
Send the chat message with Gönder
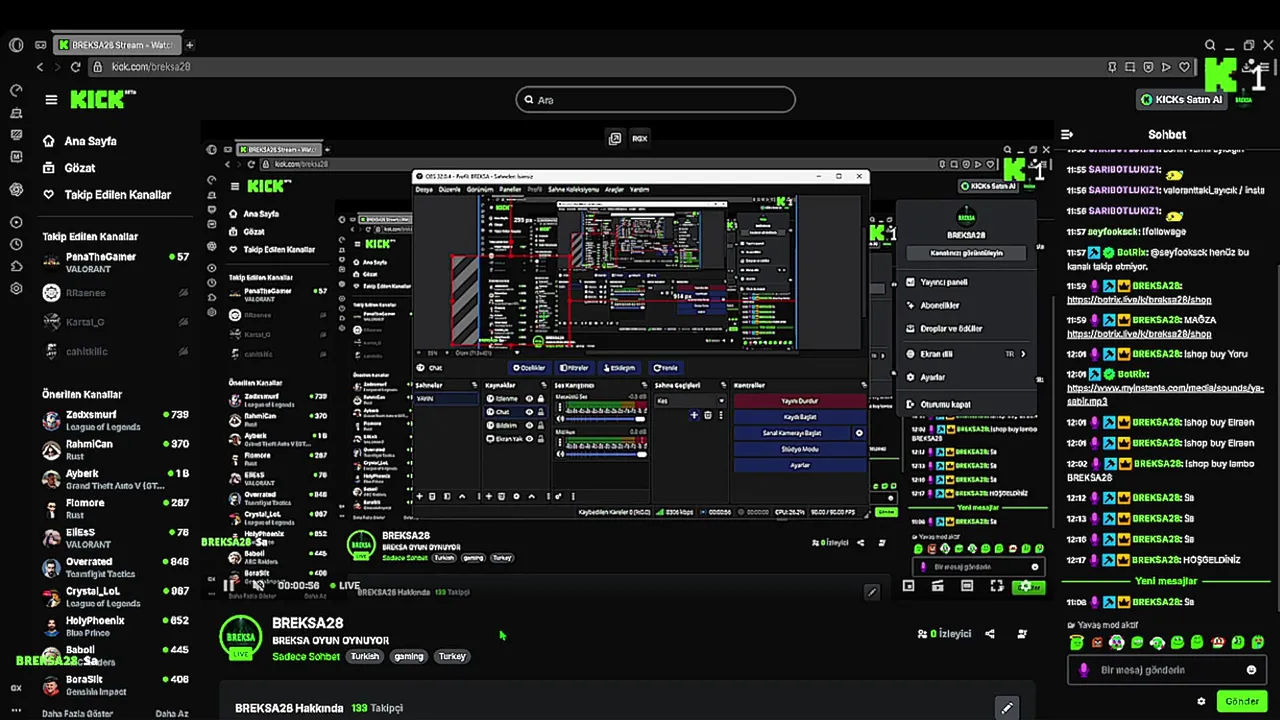(x=1242, y=701)
